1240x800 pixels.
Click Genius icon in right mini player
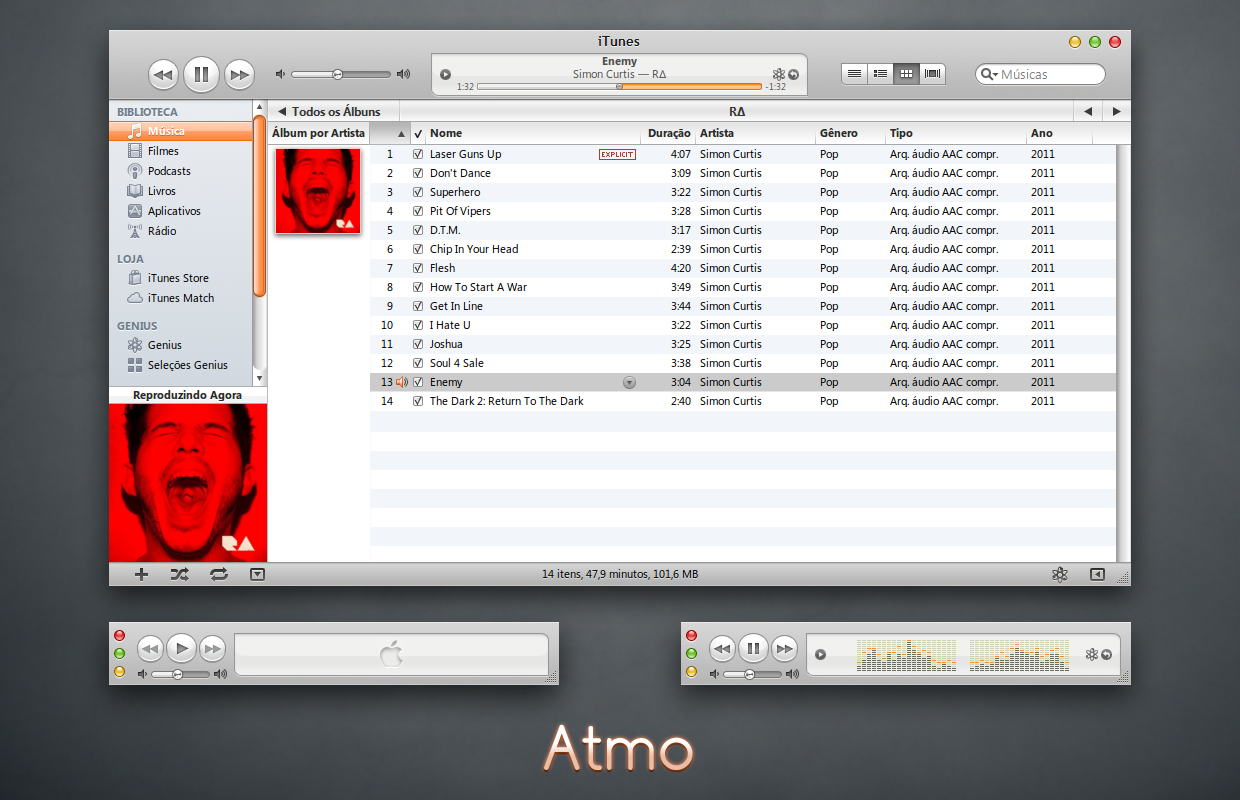(x=1092, y=654)
